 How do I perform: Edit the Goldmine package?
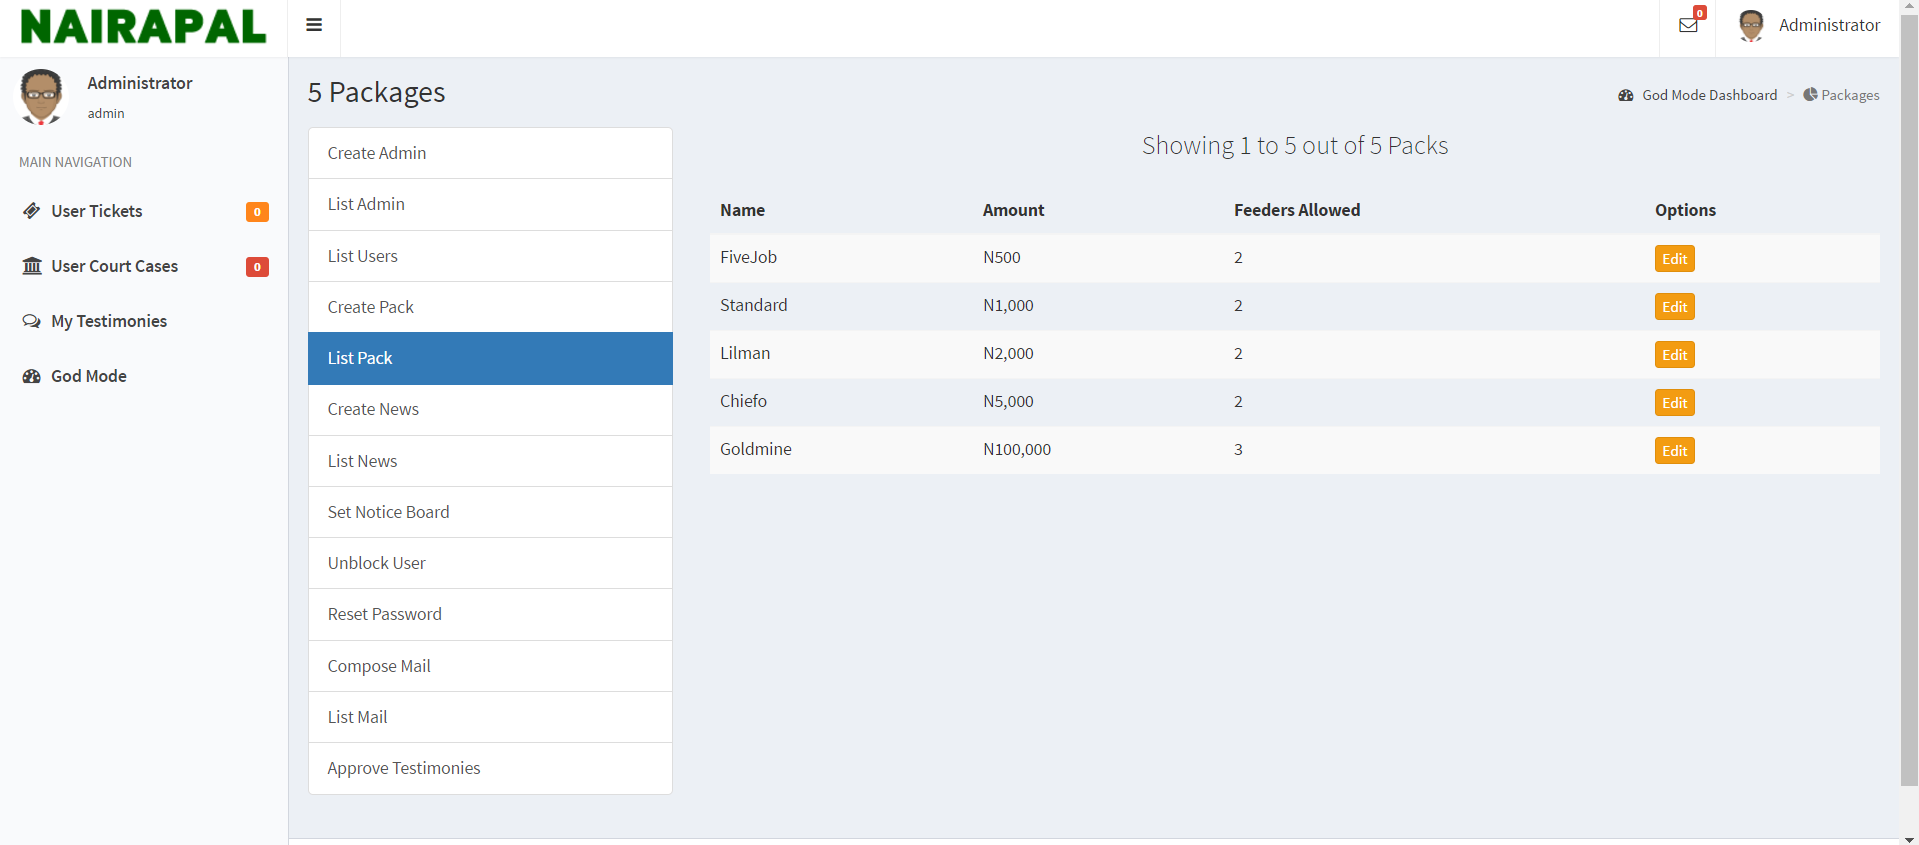tap(1674, 451)
